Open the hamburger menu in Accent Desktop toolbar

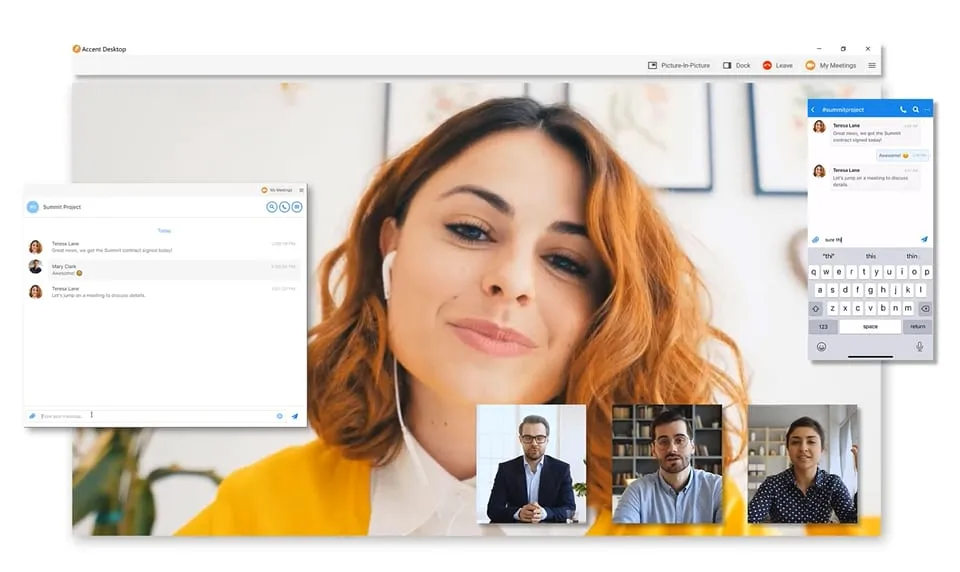pyautogui.click(x=872, y=66)
